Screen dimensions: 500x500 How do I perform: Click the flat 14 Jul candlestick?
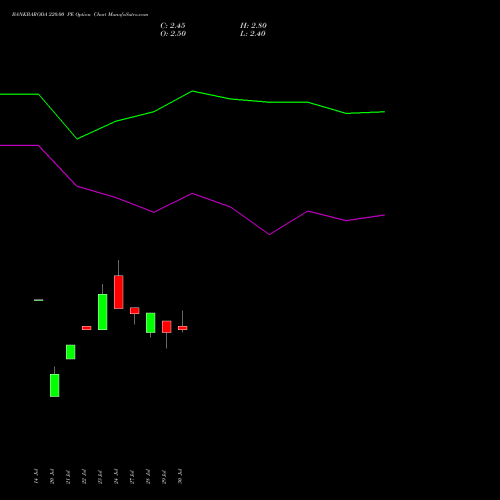click(39, 300)
